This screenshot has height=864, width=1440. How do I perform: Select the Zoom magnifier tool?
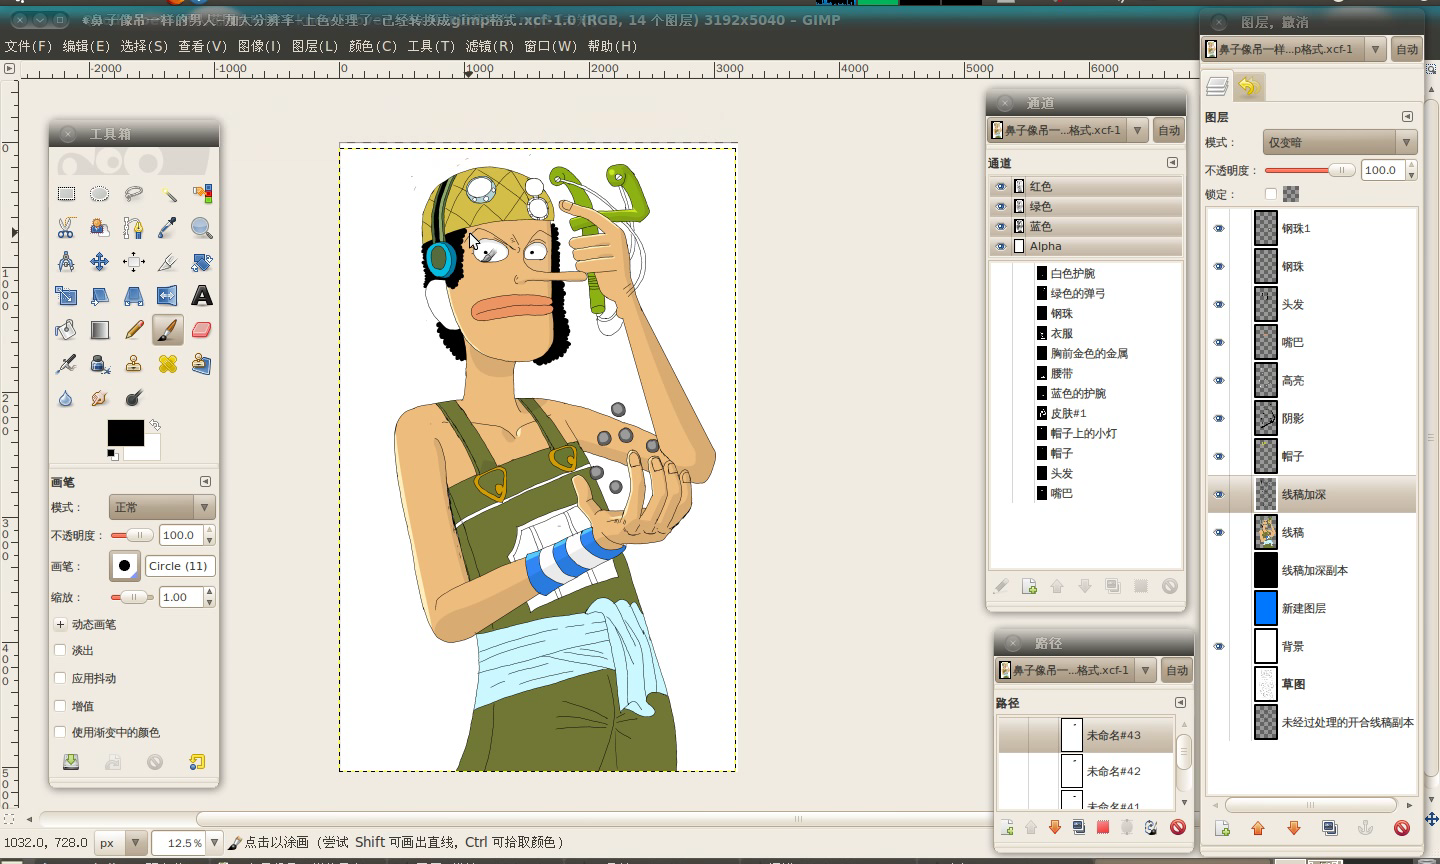tap(201, 228)
